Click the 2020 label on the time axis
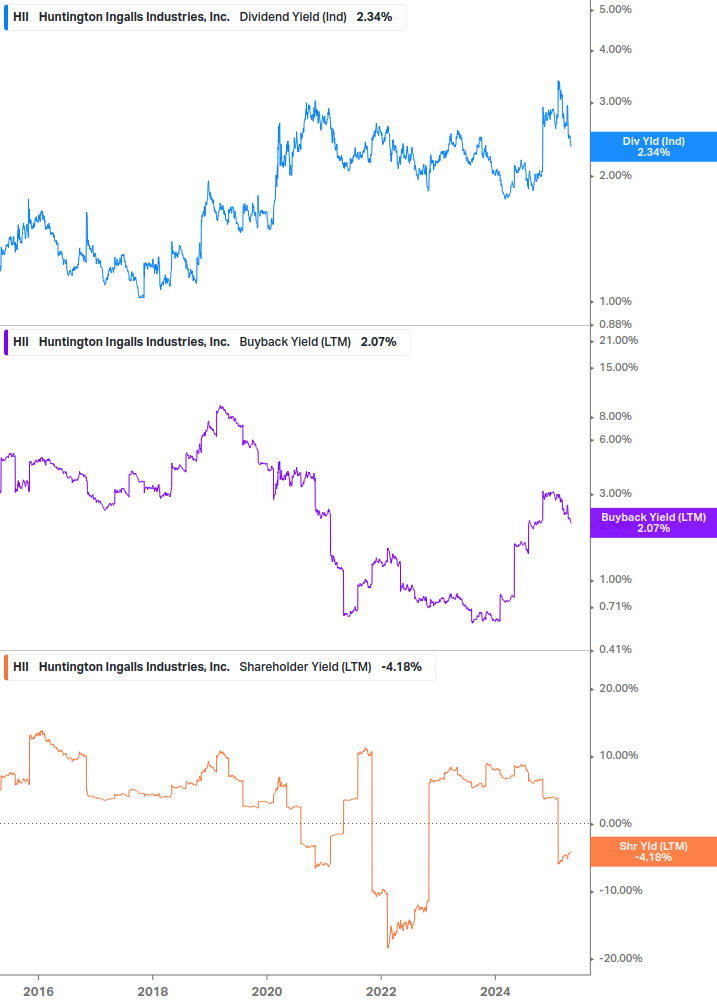 tap(267, 992)
